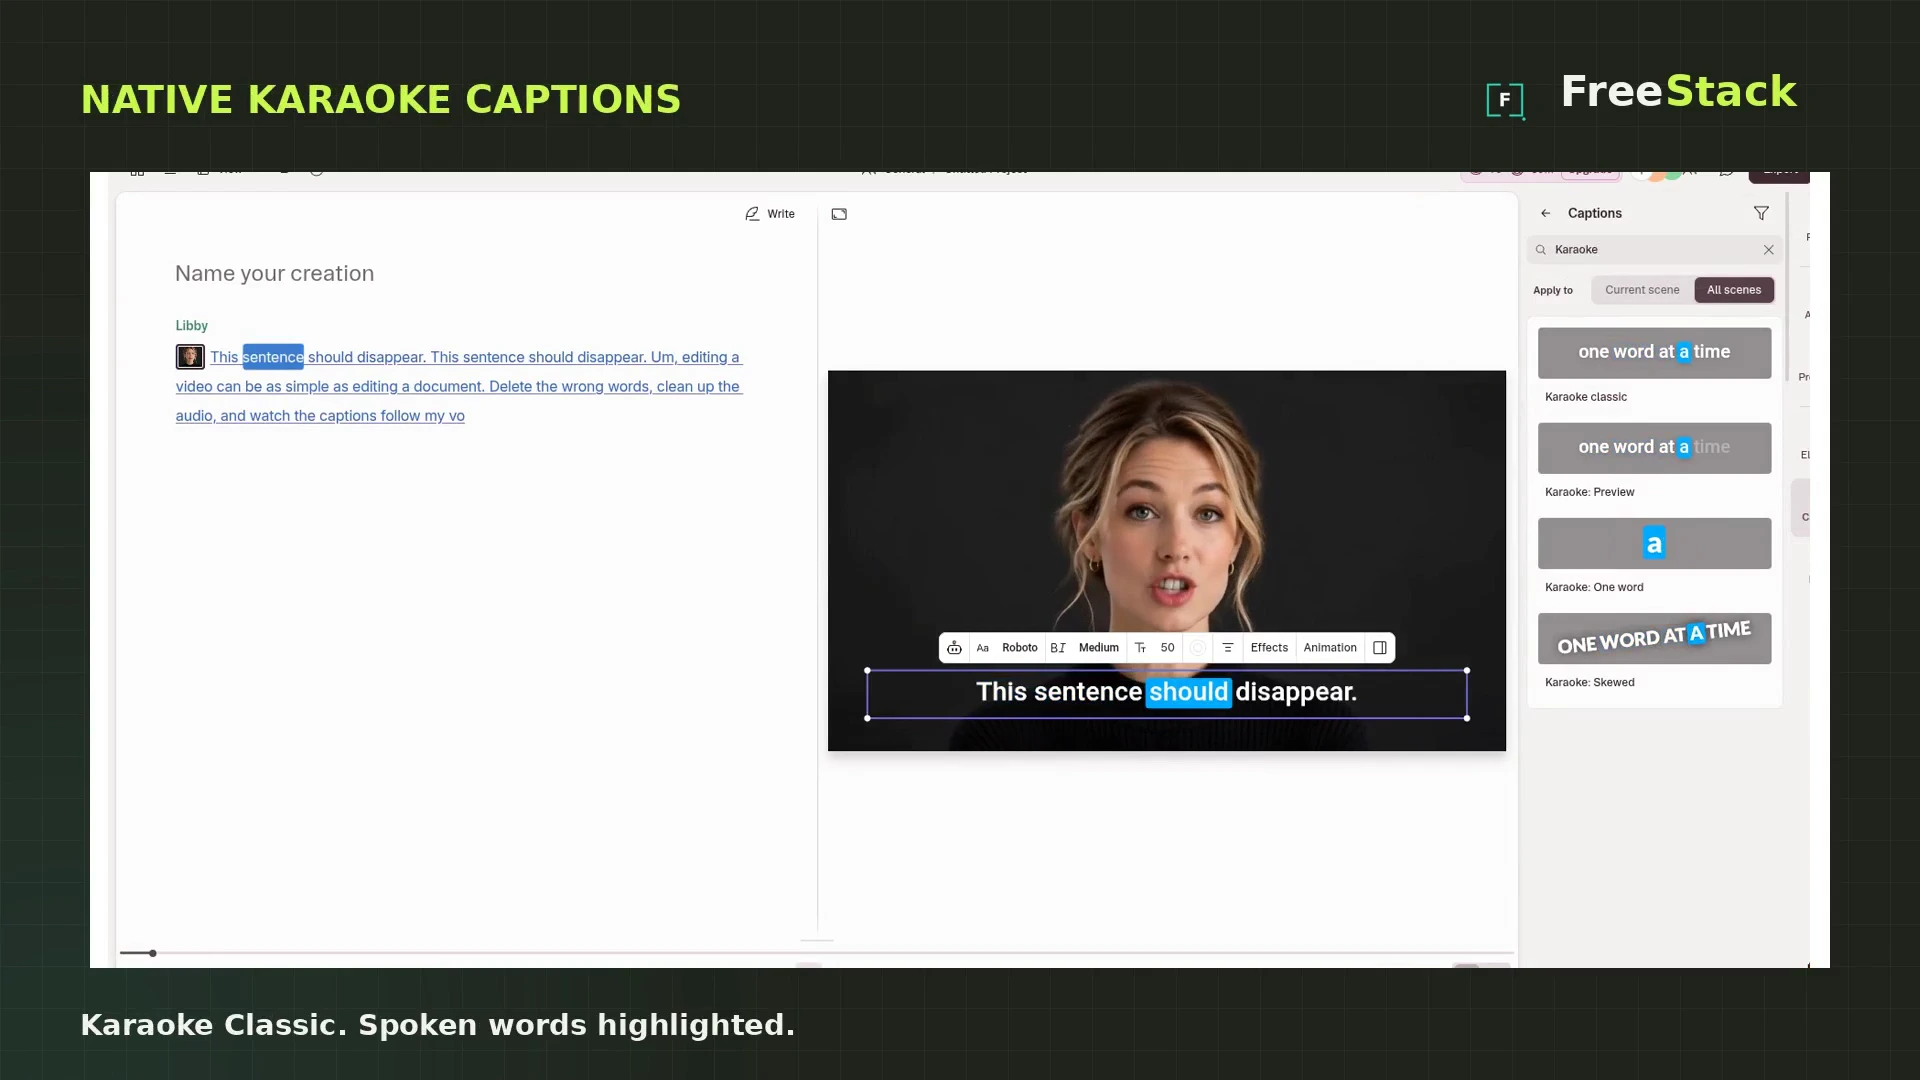Open the Medium font weight dropdown

click(1099, 648)
